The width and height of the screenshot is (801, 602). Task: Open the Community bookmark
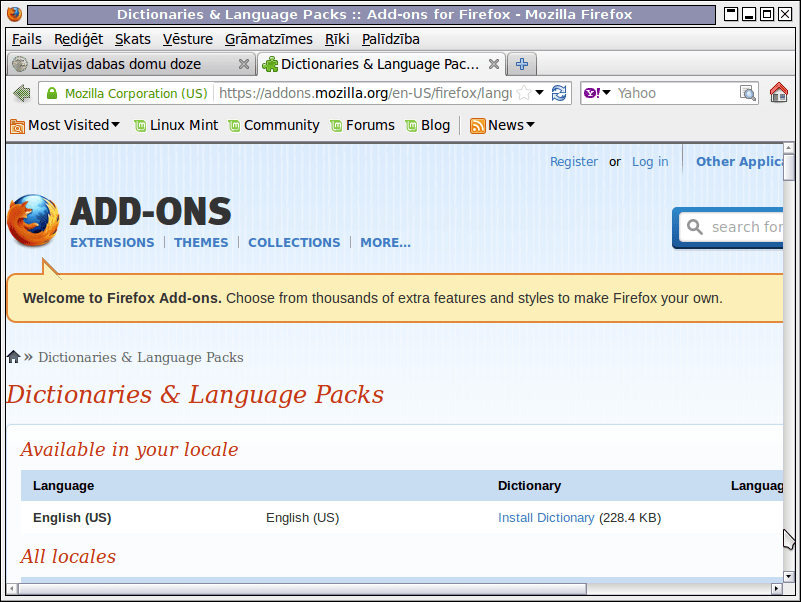point(274,125)
